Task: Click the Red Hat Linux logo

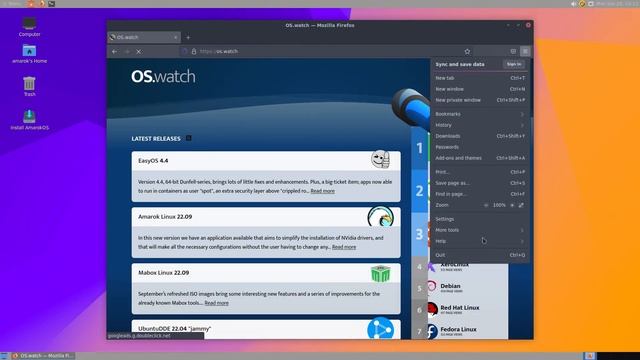Action: [x=432, y=309]
